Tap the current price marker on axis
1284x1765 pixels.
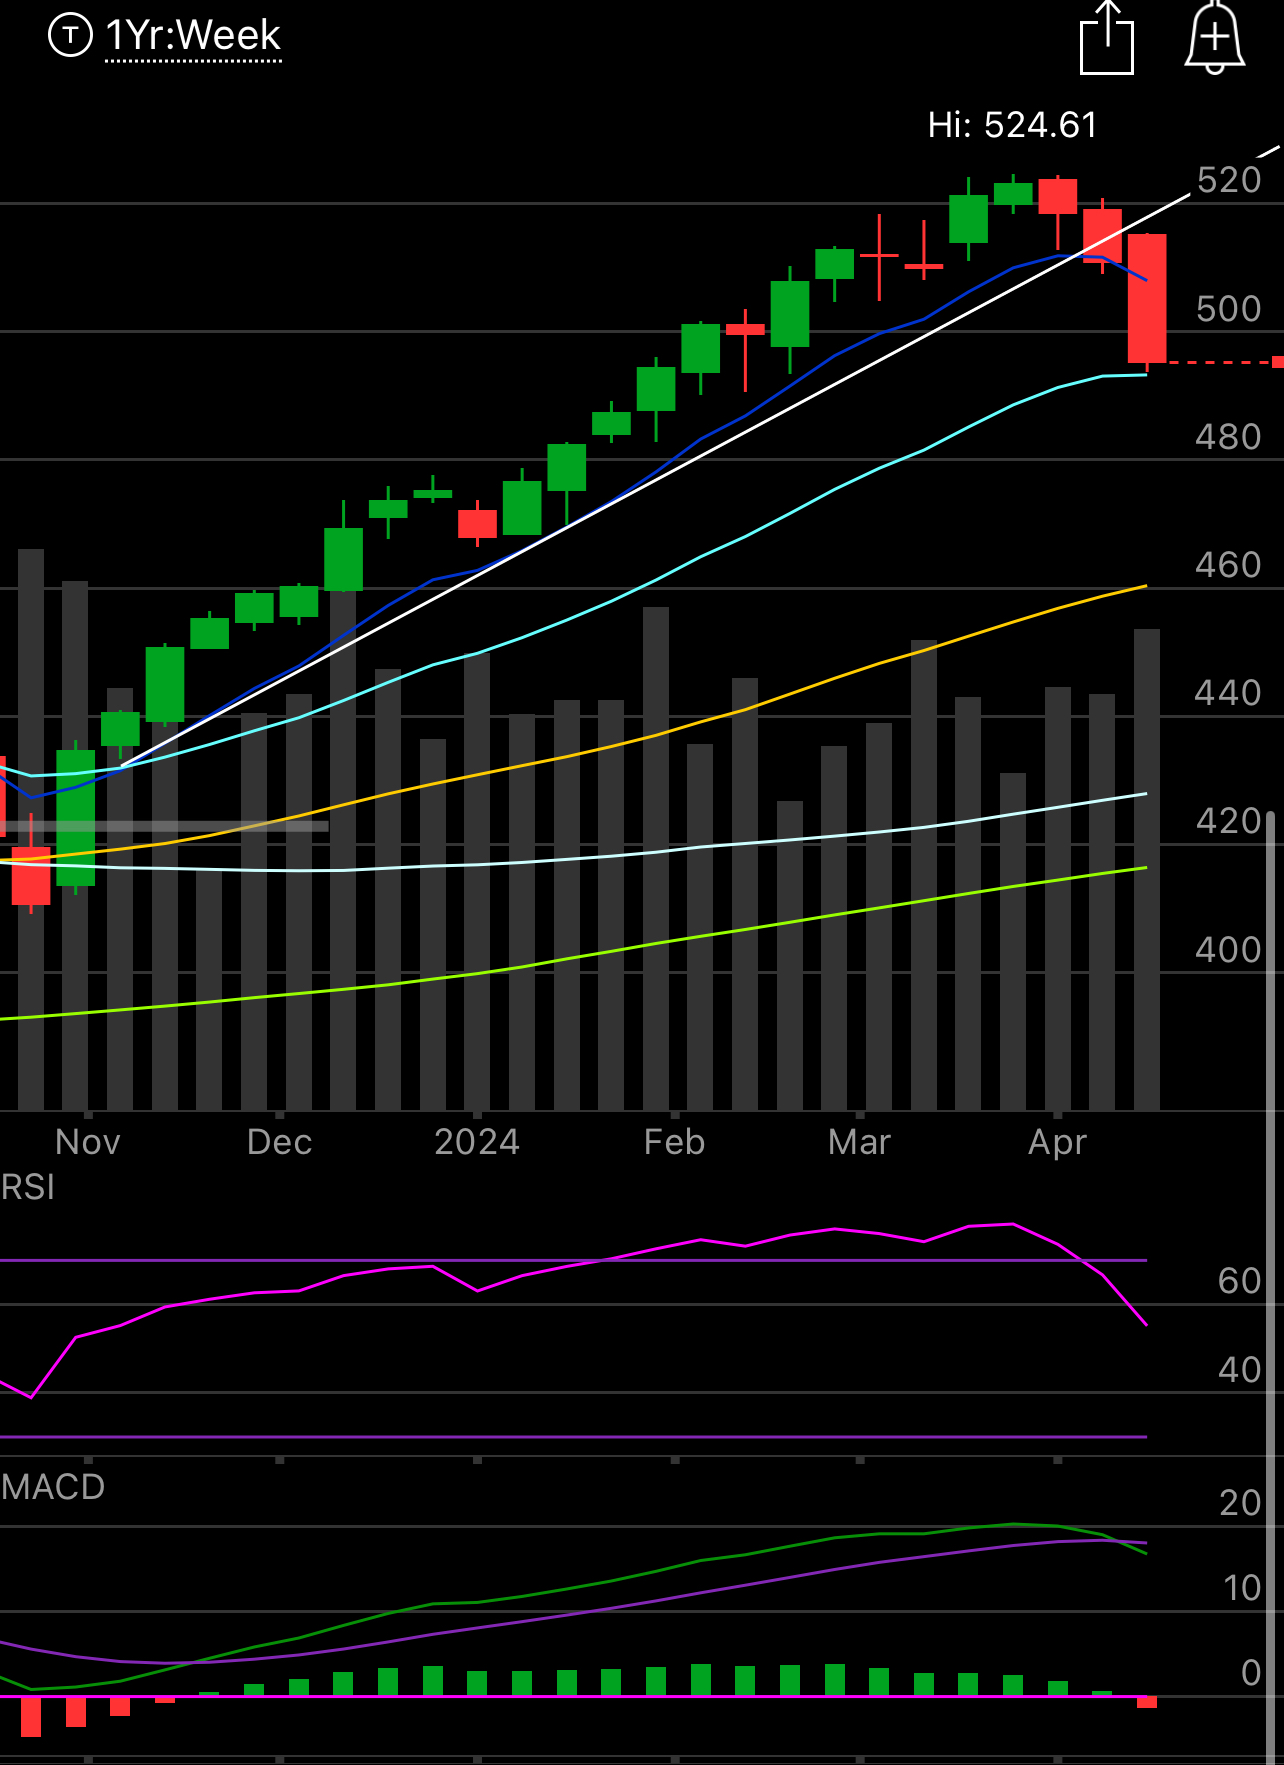point(1278,362)
